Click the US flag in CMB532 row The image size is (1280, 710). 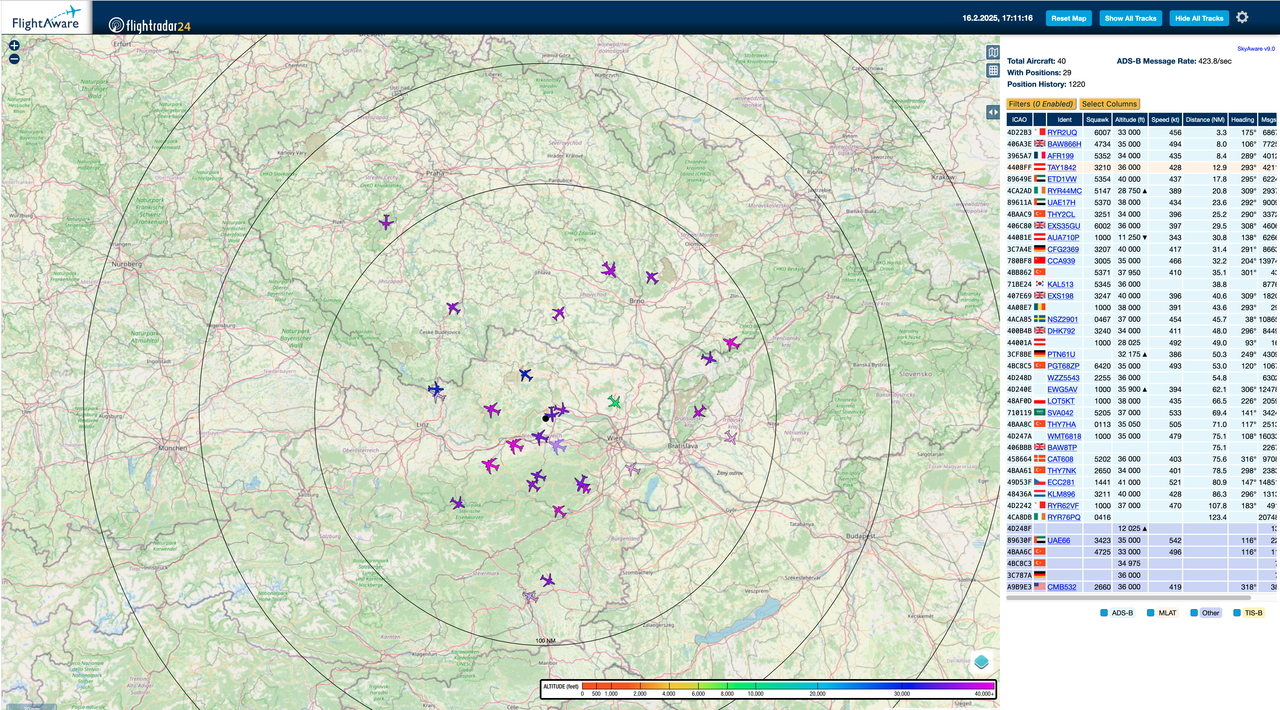[1039, 587]
